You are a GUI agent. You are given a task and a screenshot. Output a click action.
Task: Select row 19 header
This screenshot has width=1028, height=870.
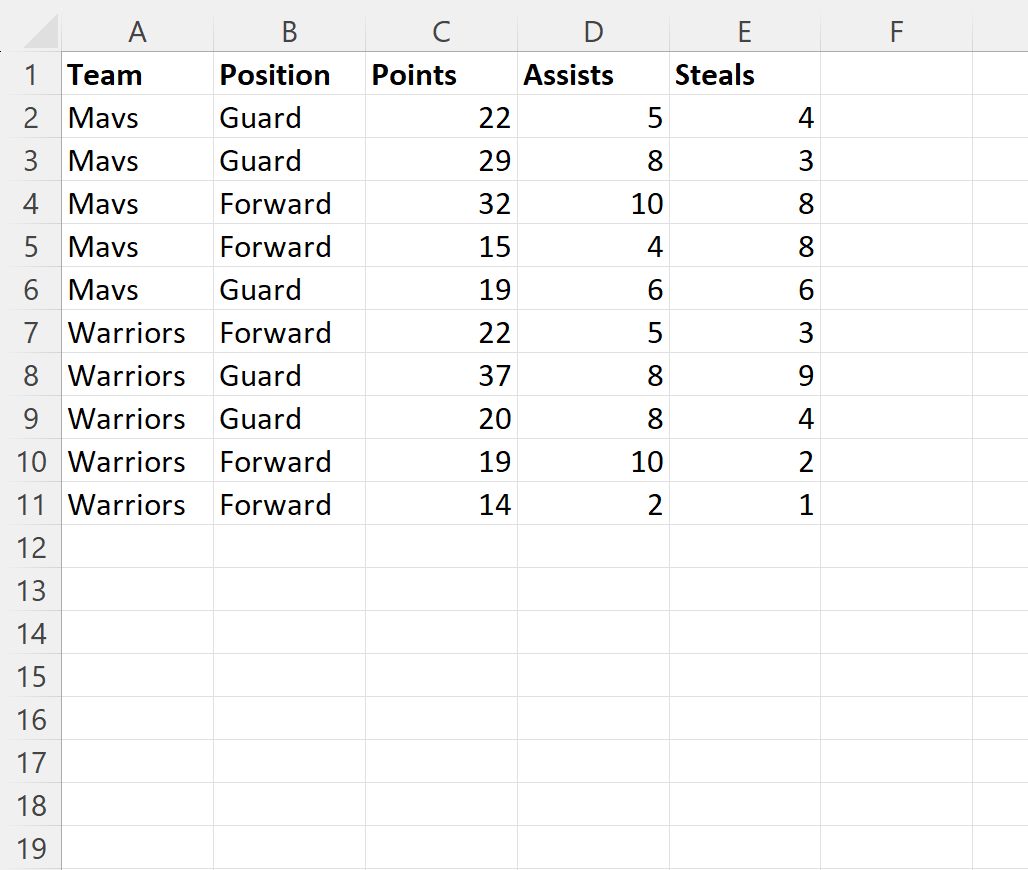31,848
